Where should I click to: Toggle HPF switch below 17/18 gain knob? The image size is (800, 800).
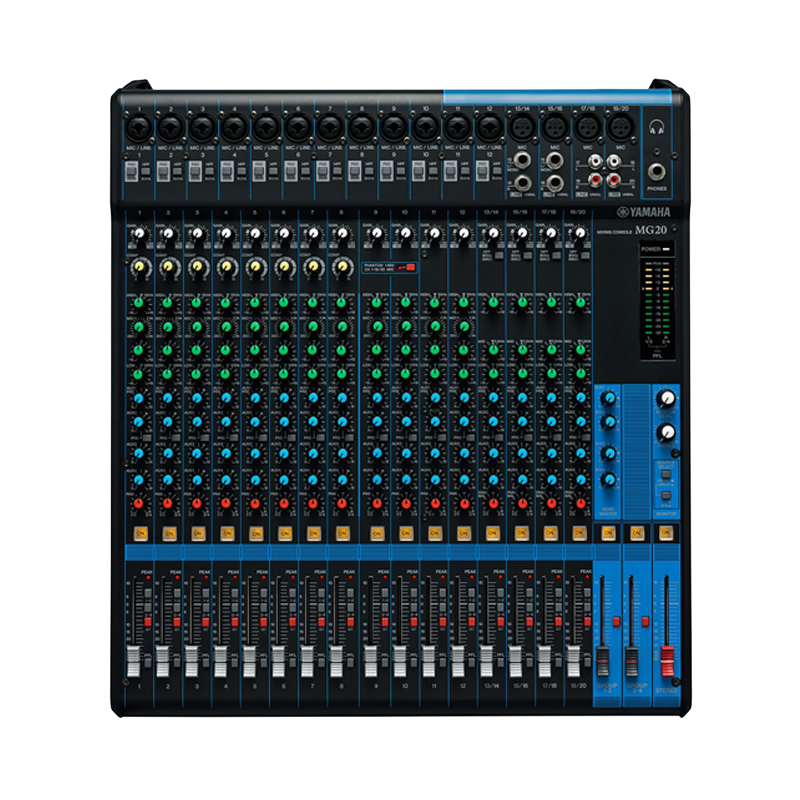coord(557,255)
